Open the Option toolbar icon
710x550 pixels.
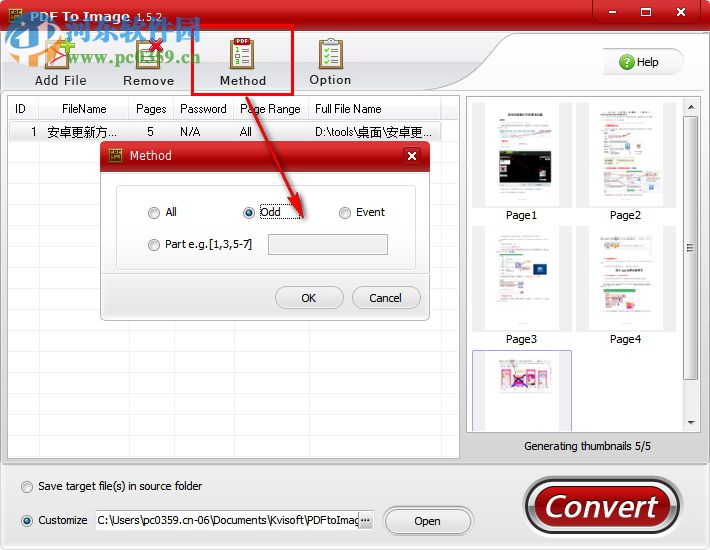[330, 62]
